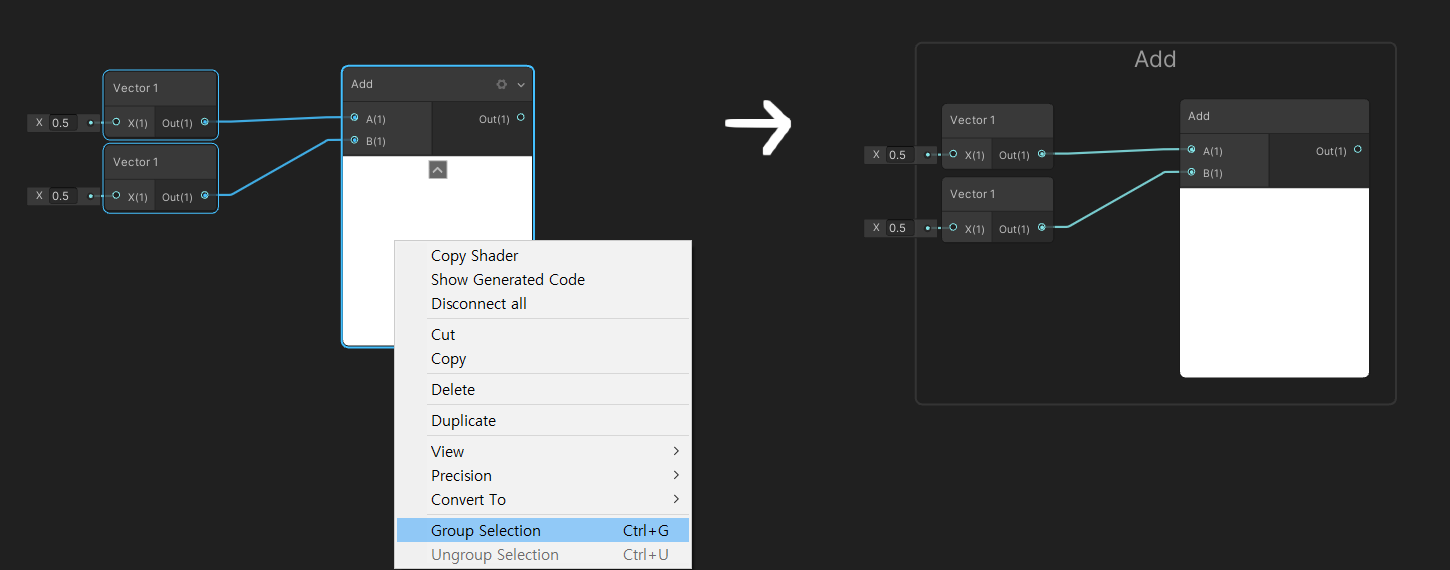Screen dimensions: 1450x570
Task: Click Out(1) port of selected Vector 1 wired to A(1)
Action: (x=205, y=122)
